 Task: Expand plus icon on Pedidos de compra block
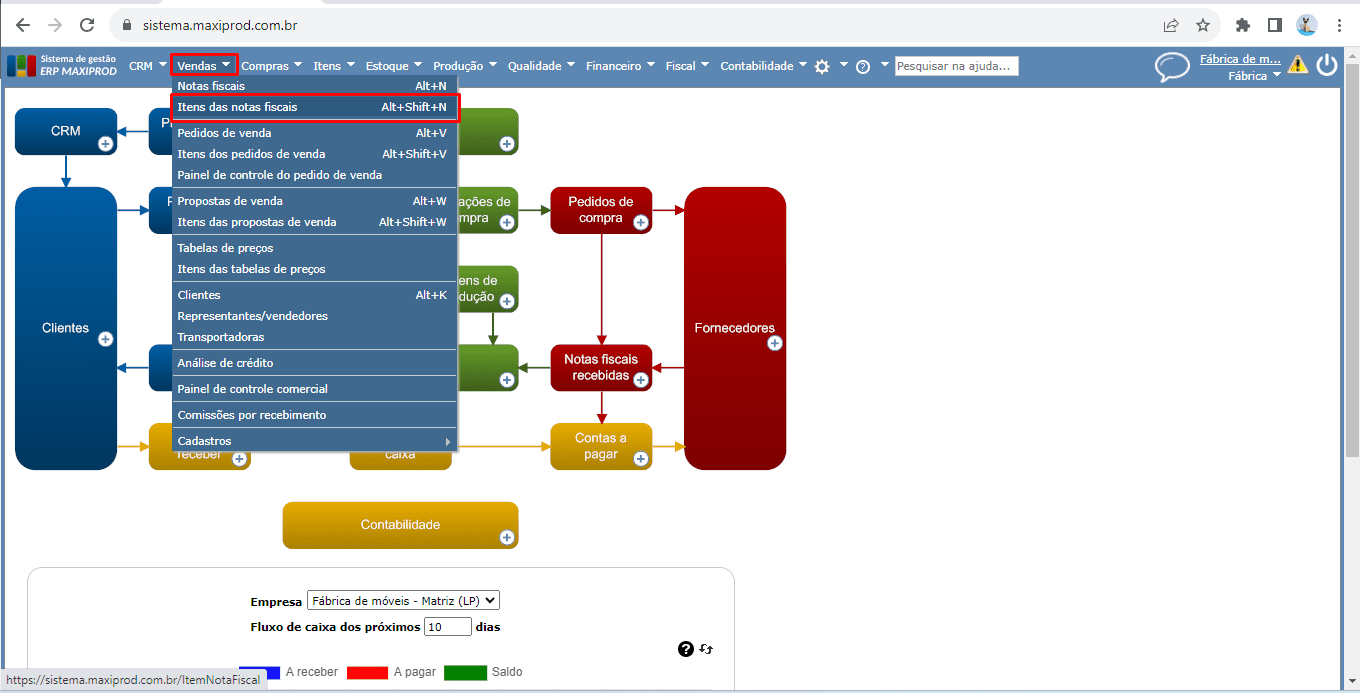tap(641, 222)
